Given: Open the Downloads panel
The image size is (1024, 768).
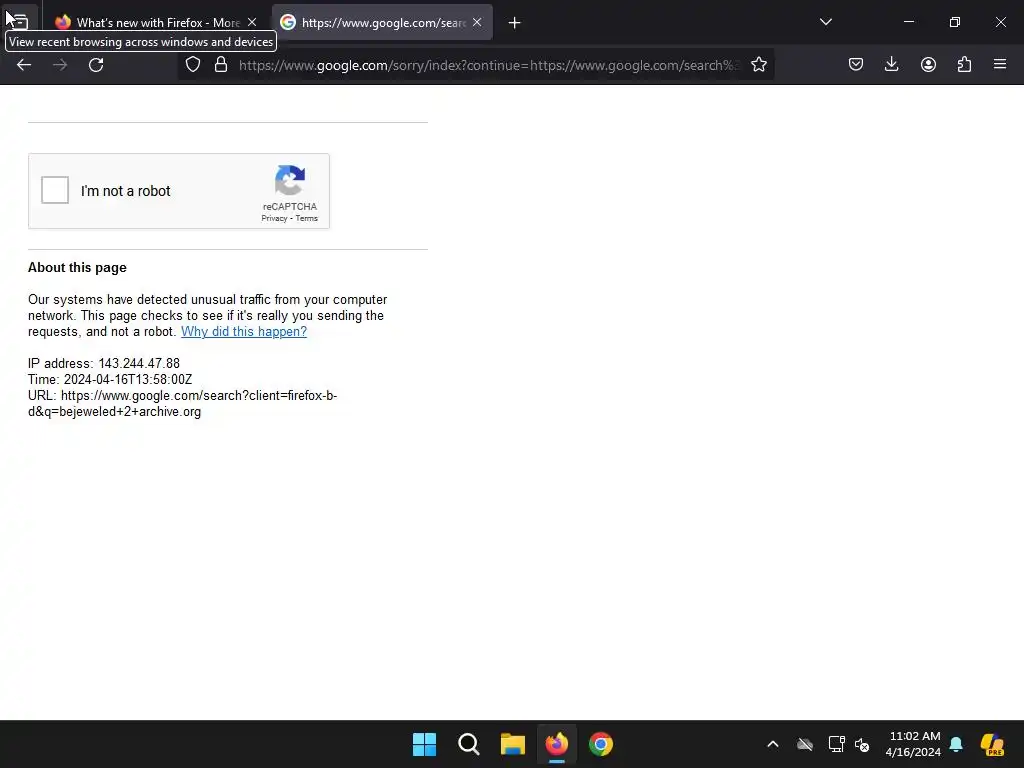Looking at the screenshot, I should point(891,64).
